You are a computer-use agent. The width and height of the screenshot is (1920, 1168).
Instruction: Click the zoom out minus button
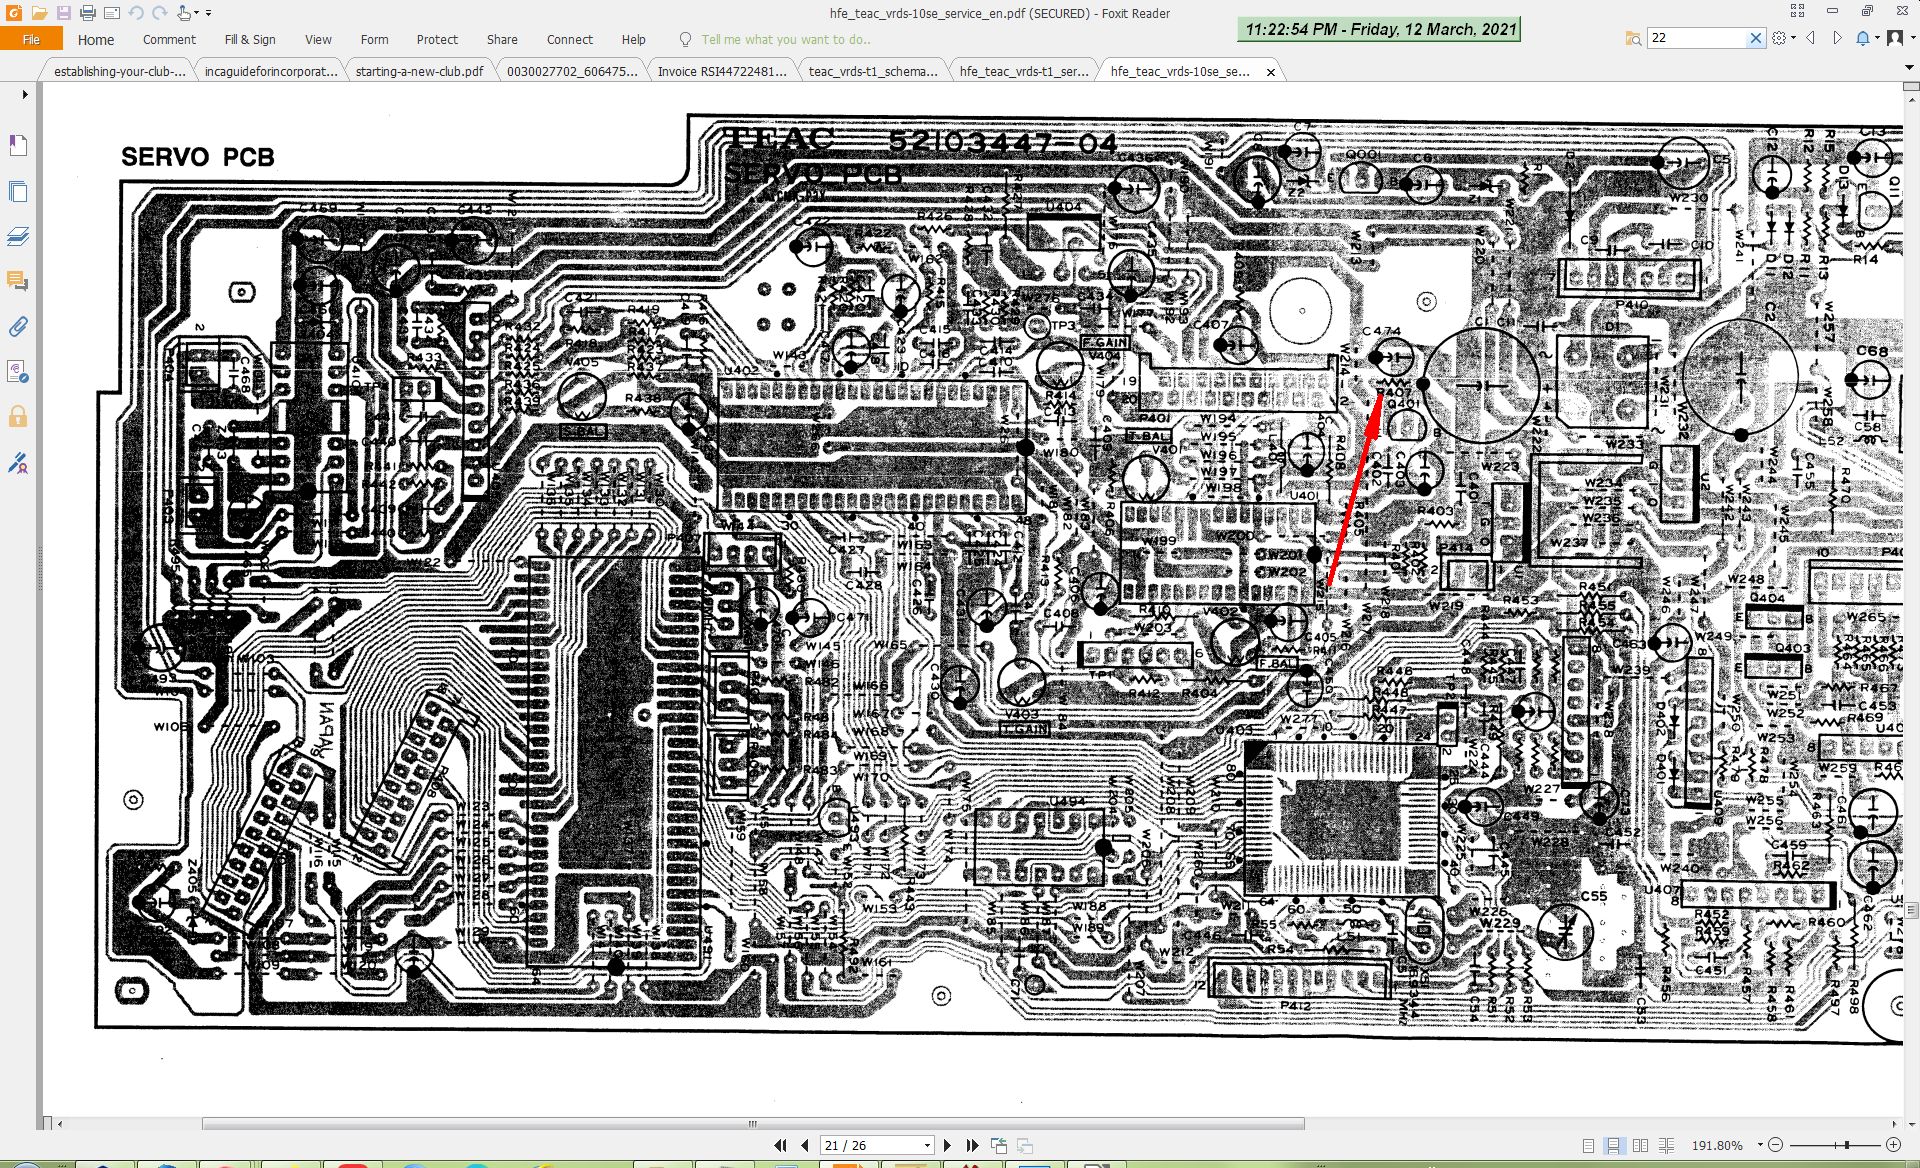click(1775, 1145)
